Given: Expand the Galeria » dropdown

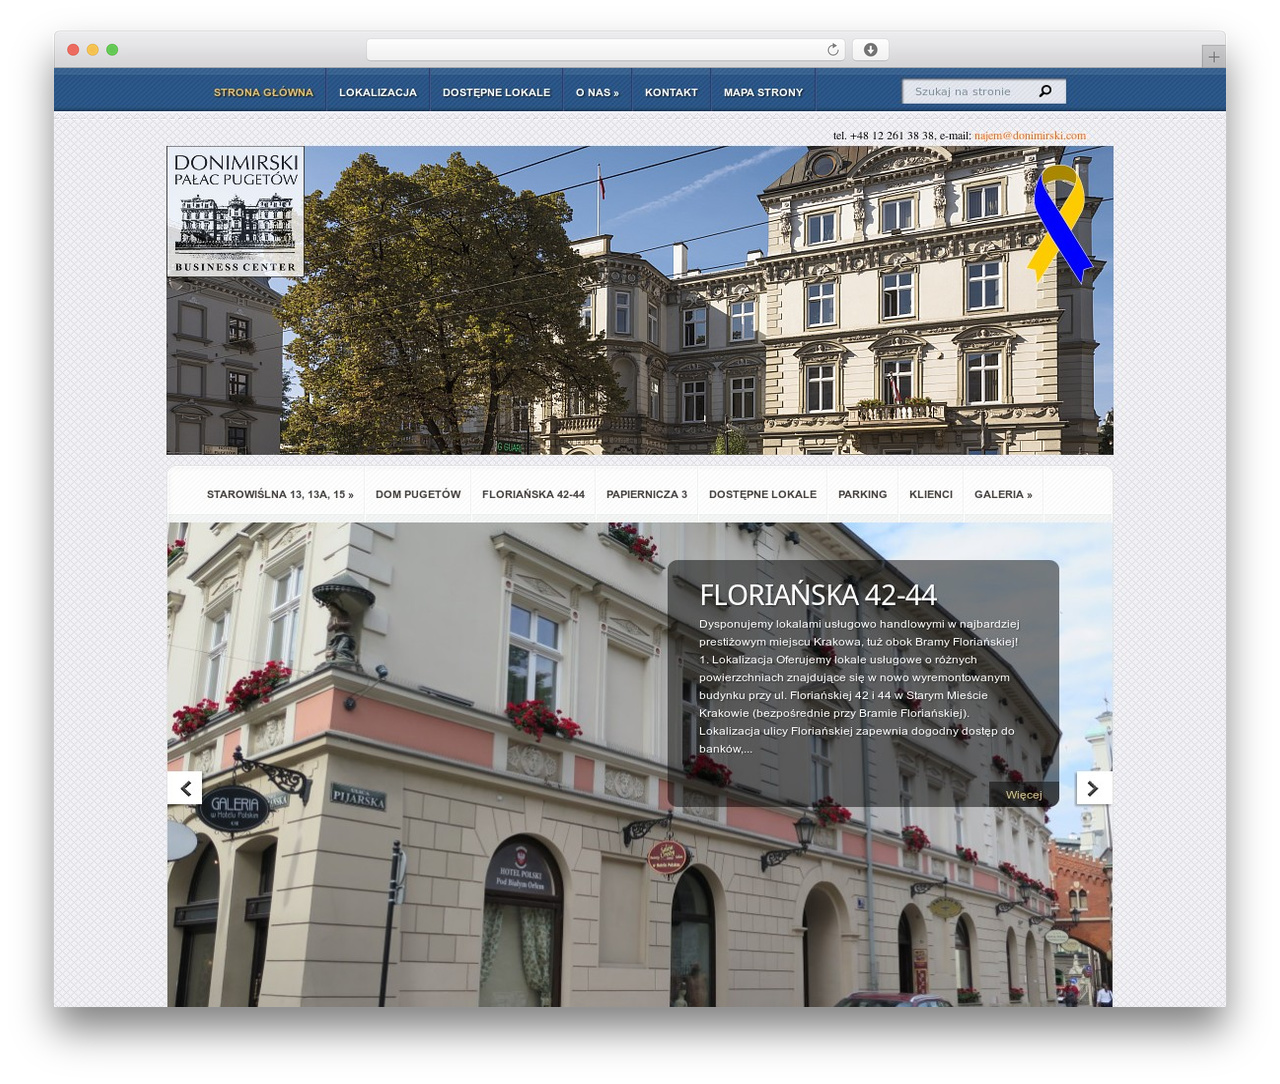Looking at the screenshot, I should [1003, 494].
